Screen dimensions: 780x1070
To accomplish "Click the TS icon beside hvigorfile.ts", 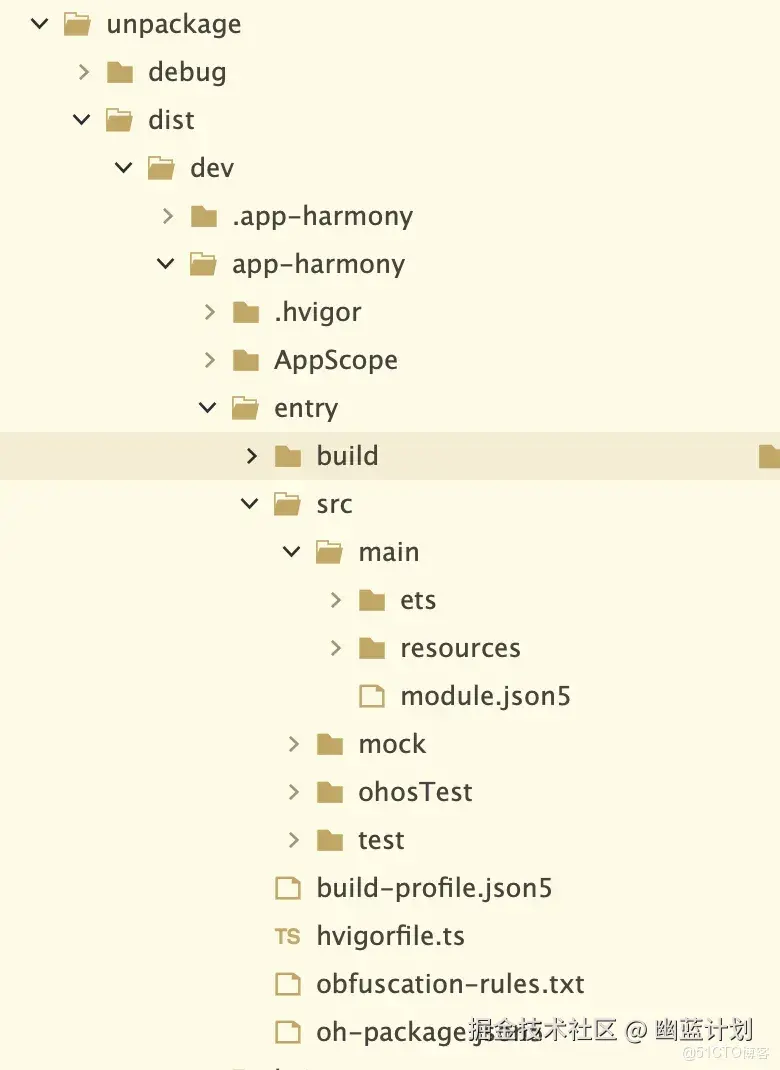I will (x=287, y=937).
